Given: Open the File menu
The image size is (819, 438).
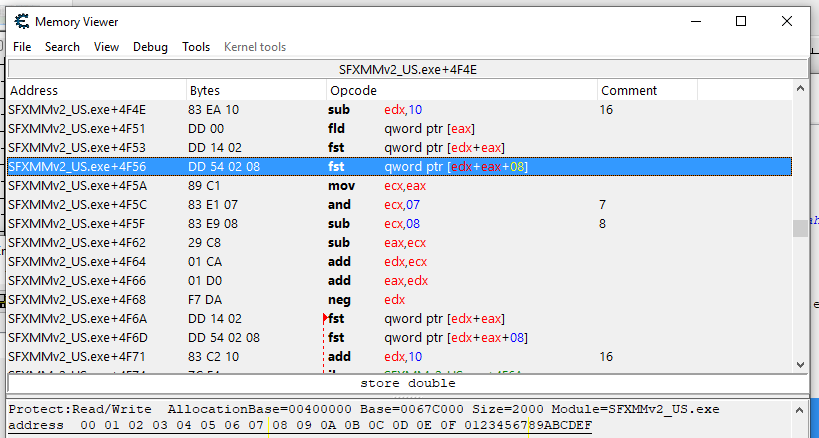Looking at the screenshot, I should (22, 47).
